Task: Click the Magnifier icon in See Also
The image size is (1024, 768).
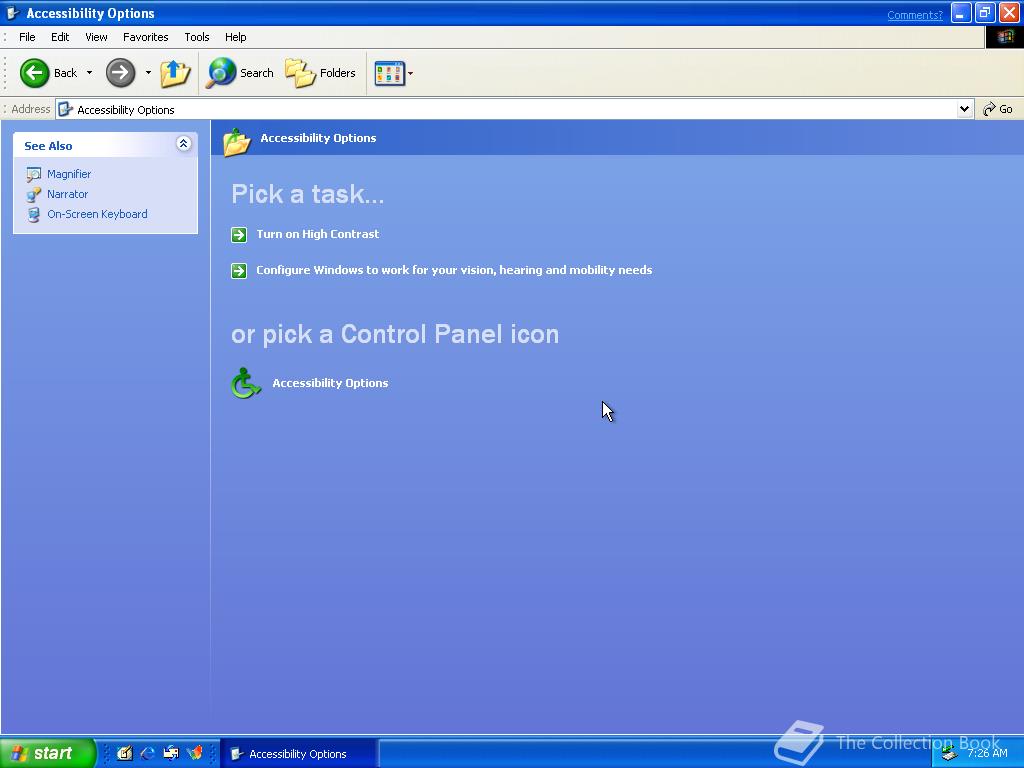Action: point(33,174)
